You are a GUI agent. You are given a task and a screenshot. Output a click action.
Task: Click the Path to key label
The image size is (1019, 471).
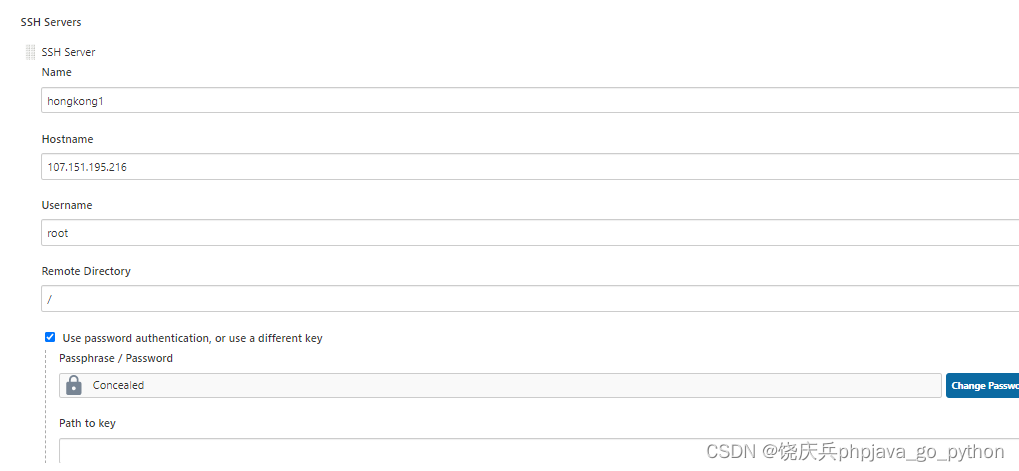pyautogui.click(x=88, y=423)
